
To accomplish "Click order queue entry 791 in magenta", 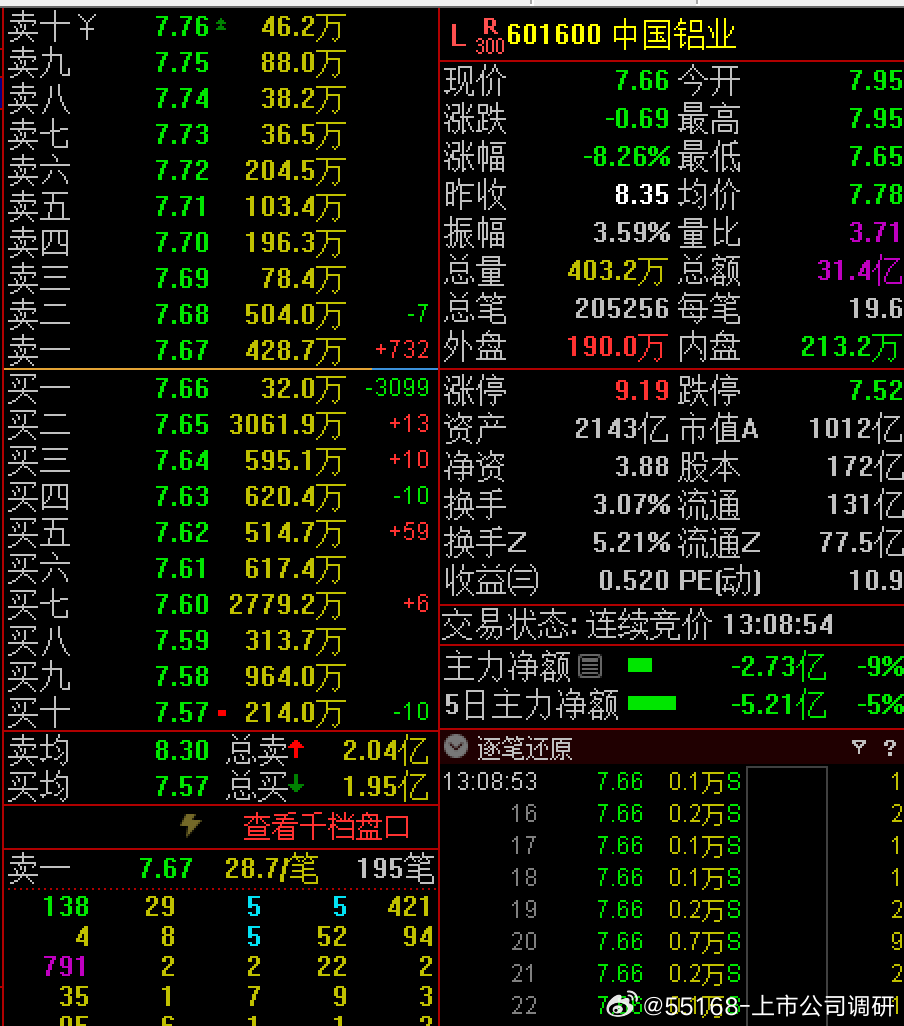I will (65, 966).
